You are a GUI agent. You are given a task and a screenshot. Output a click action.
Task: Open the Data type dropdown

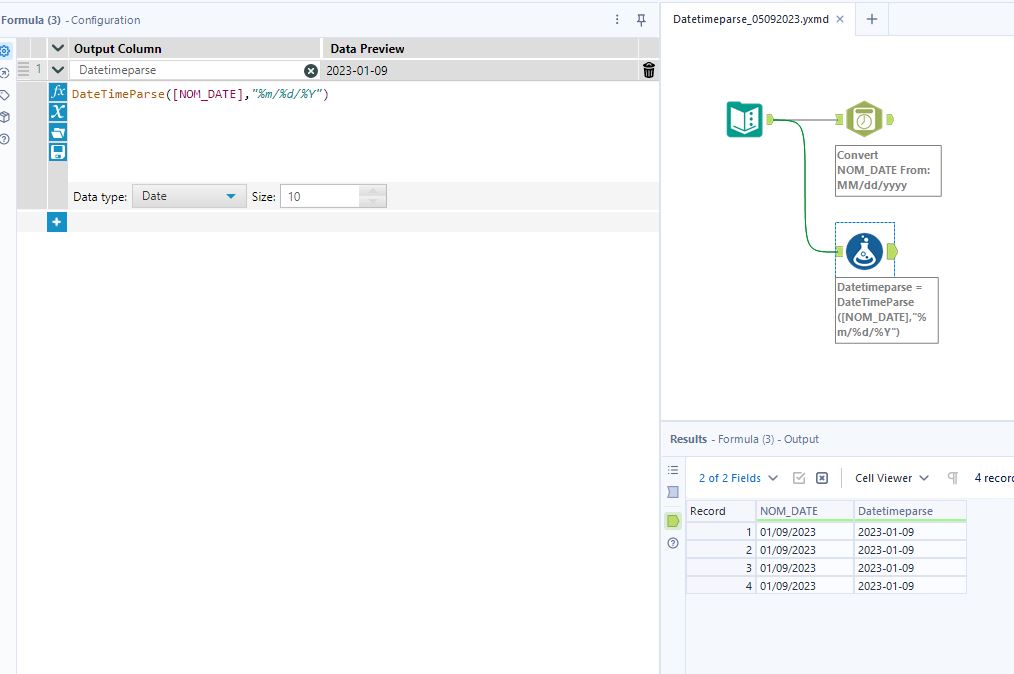coord(189,197)
